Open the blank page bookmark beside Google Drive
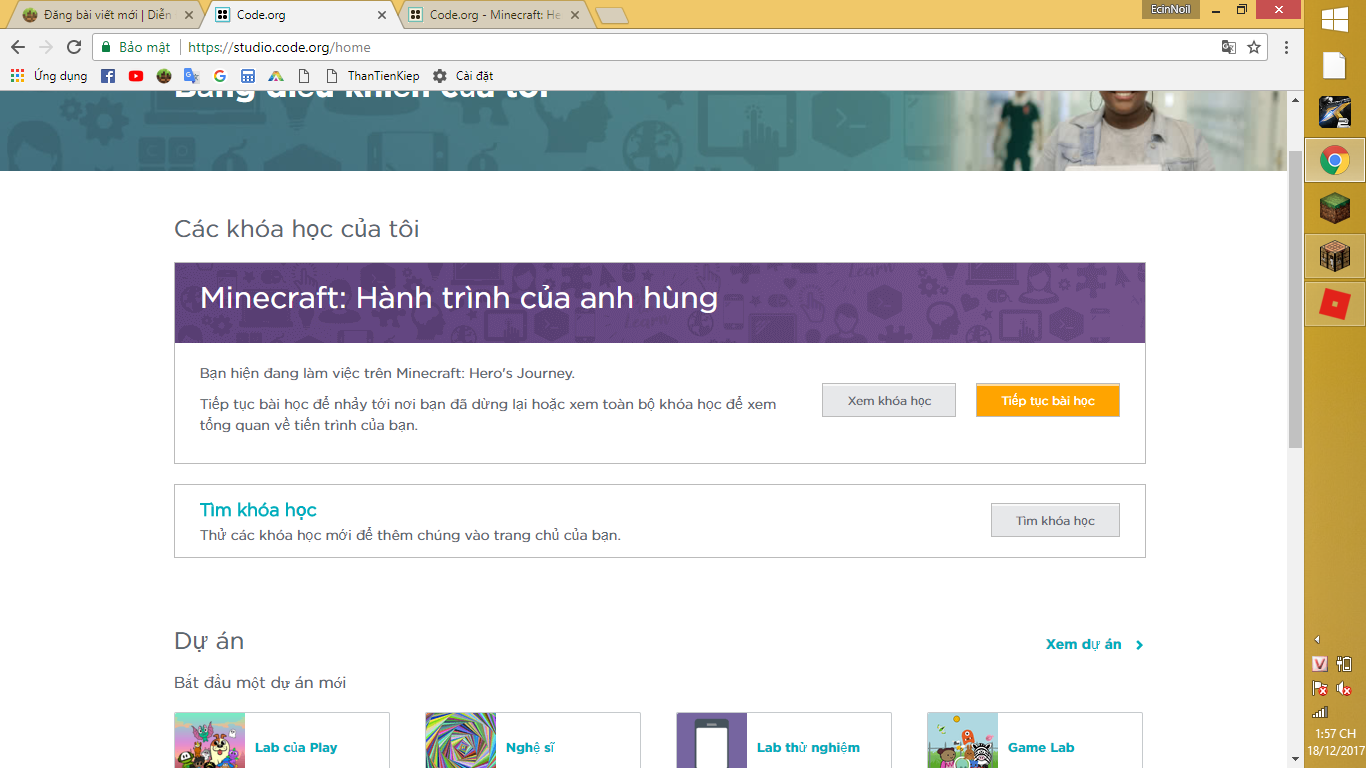Image resolution: width=1366 pixels, height=768 pixels. click(304, 76)
